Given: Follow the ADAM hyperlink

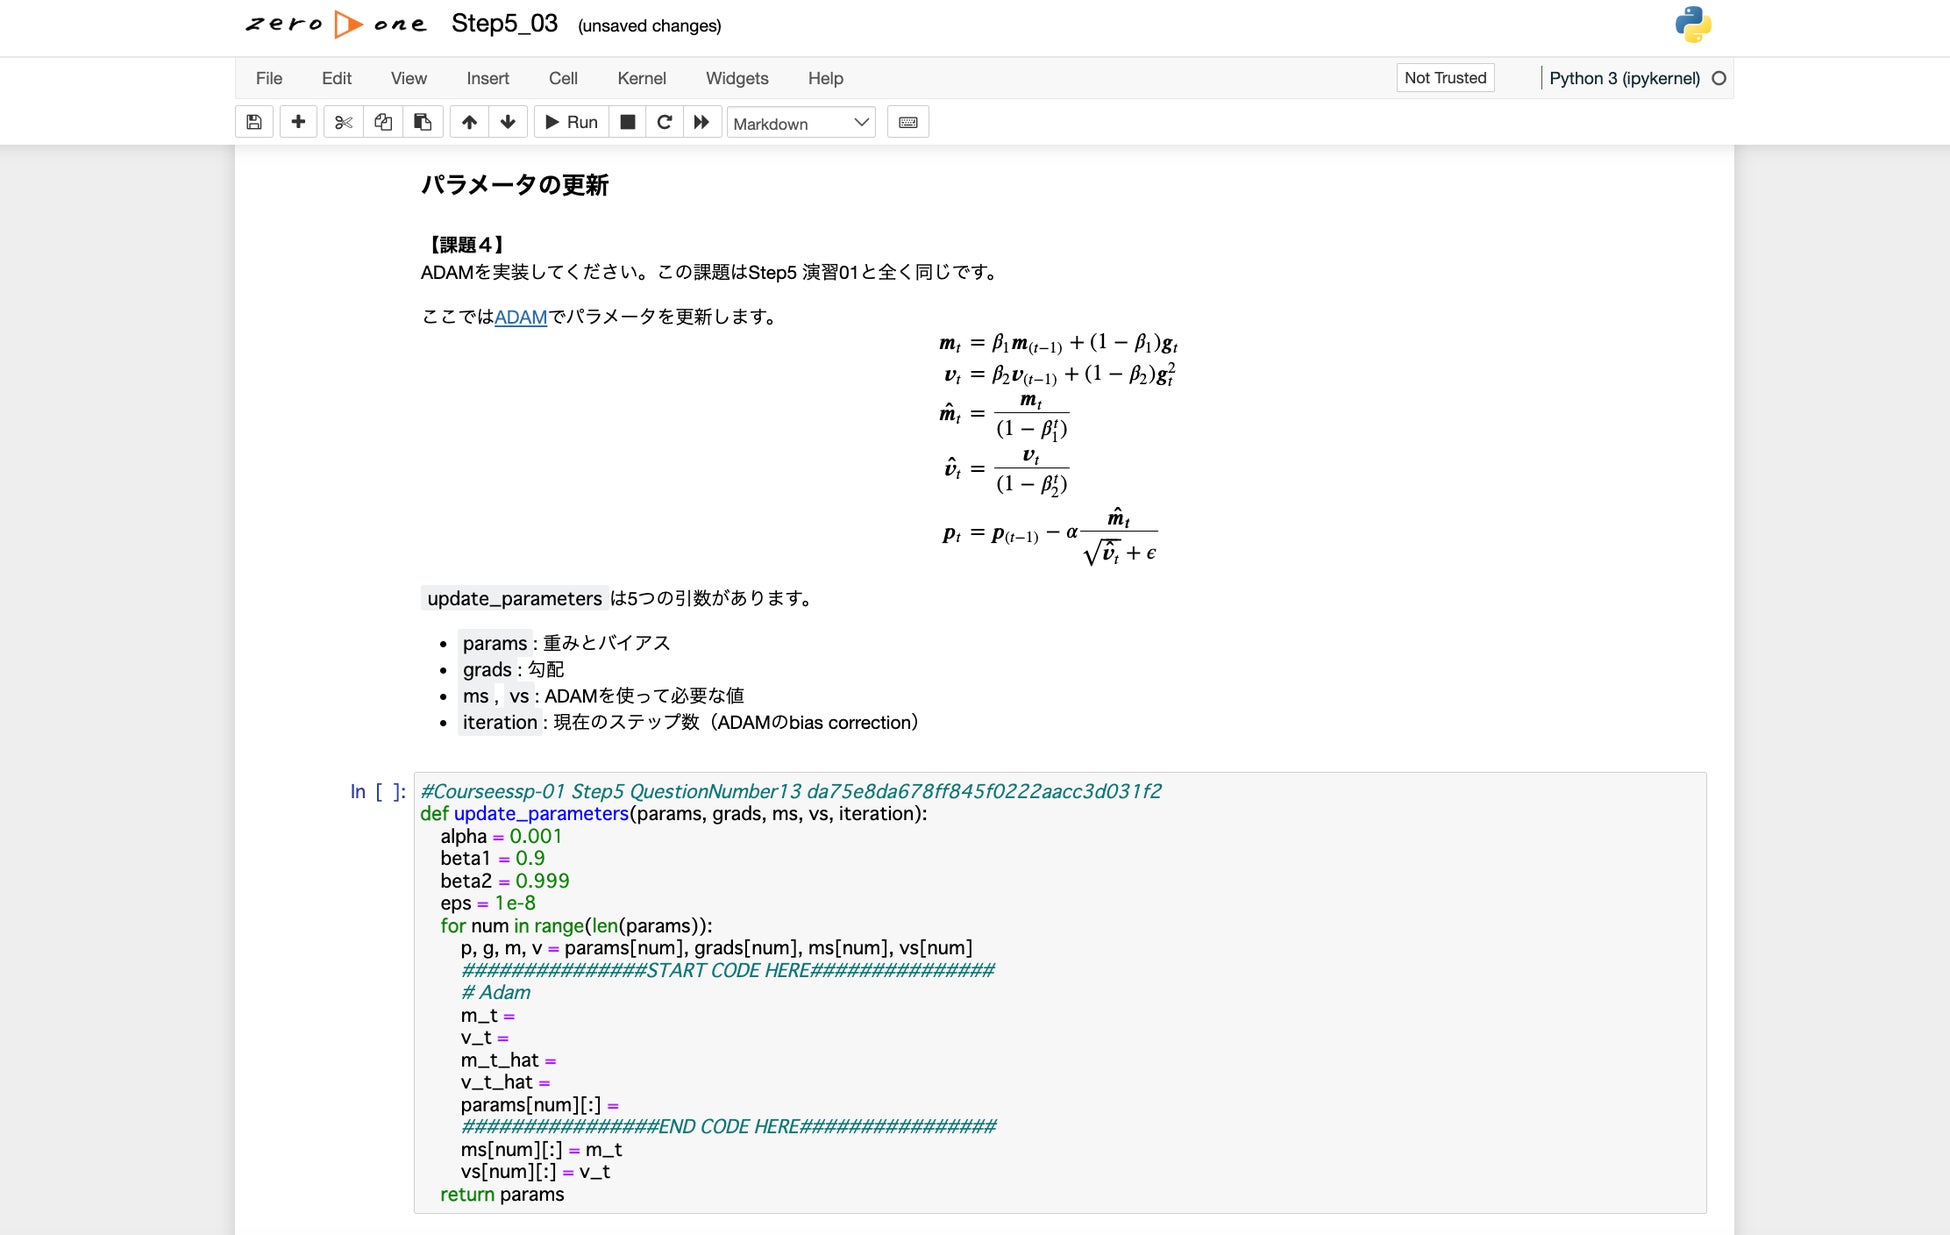Looking at the screenshot, I should tap(520, 317).
